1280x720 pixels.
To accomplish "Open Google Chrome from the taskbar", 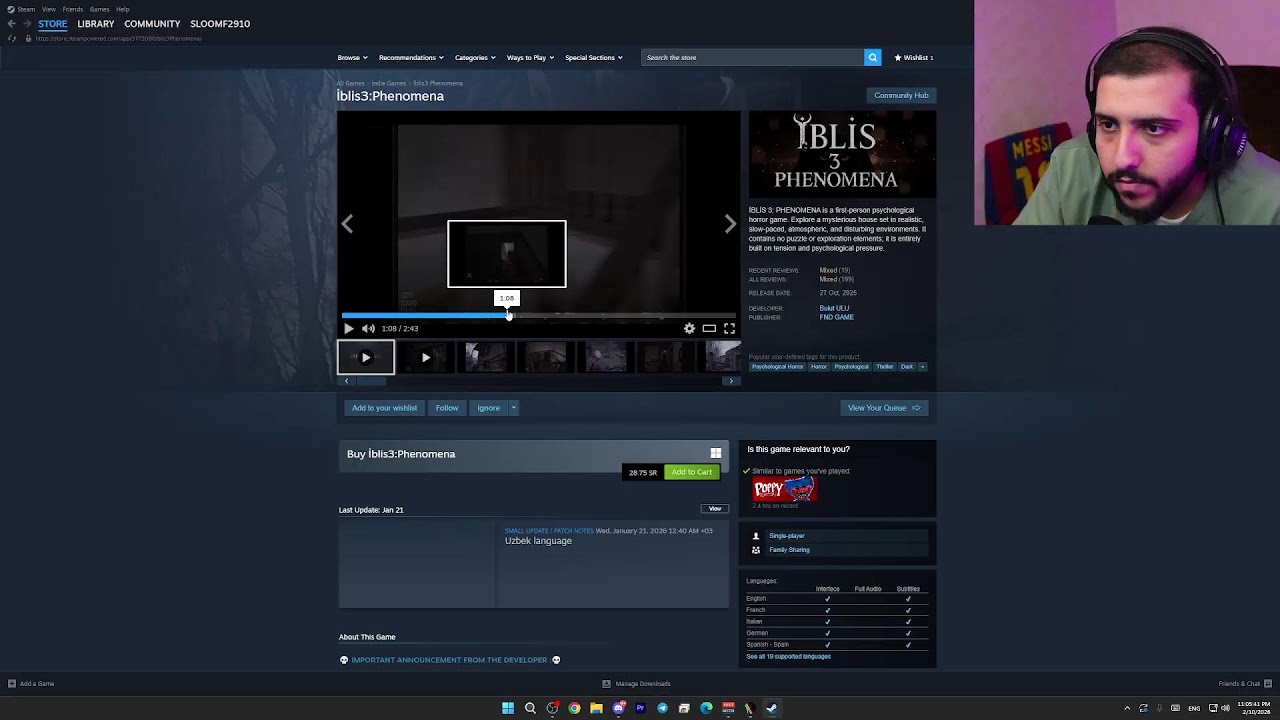I will coord(574,708).
